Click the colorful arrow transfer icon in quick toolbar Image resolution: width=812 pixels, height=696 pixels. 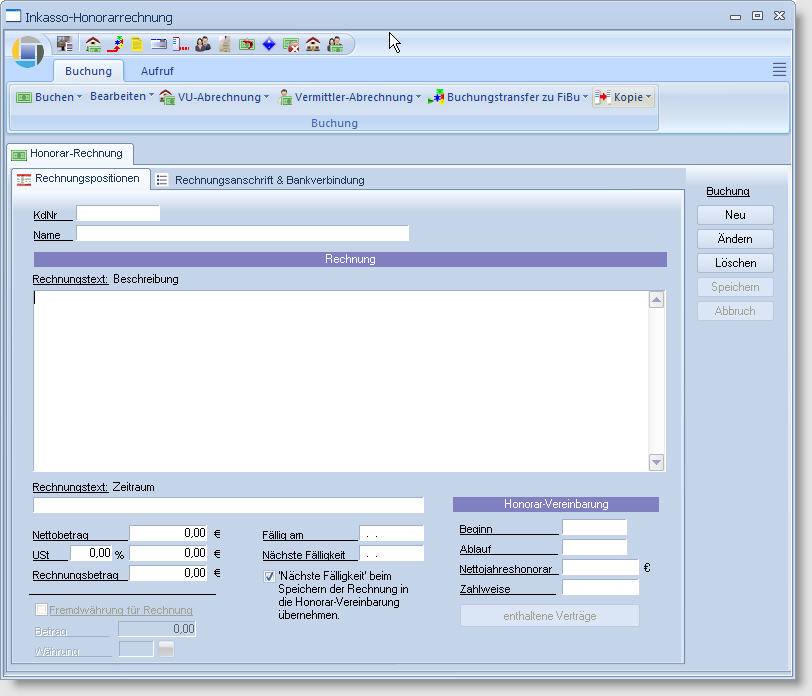click(115, 44)
